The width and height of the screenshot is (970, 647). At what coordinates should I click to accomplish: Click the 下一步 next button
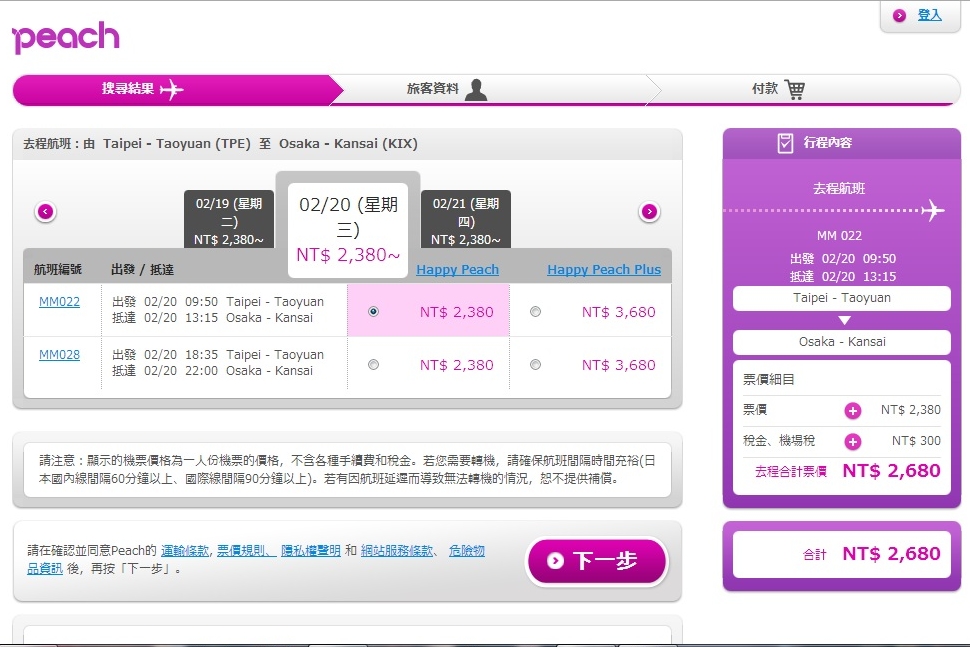click(x=597, y=561)
